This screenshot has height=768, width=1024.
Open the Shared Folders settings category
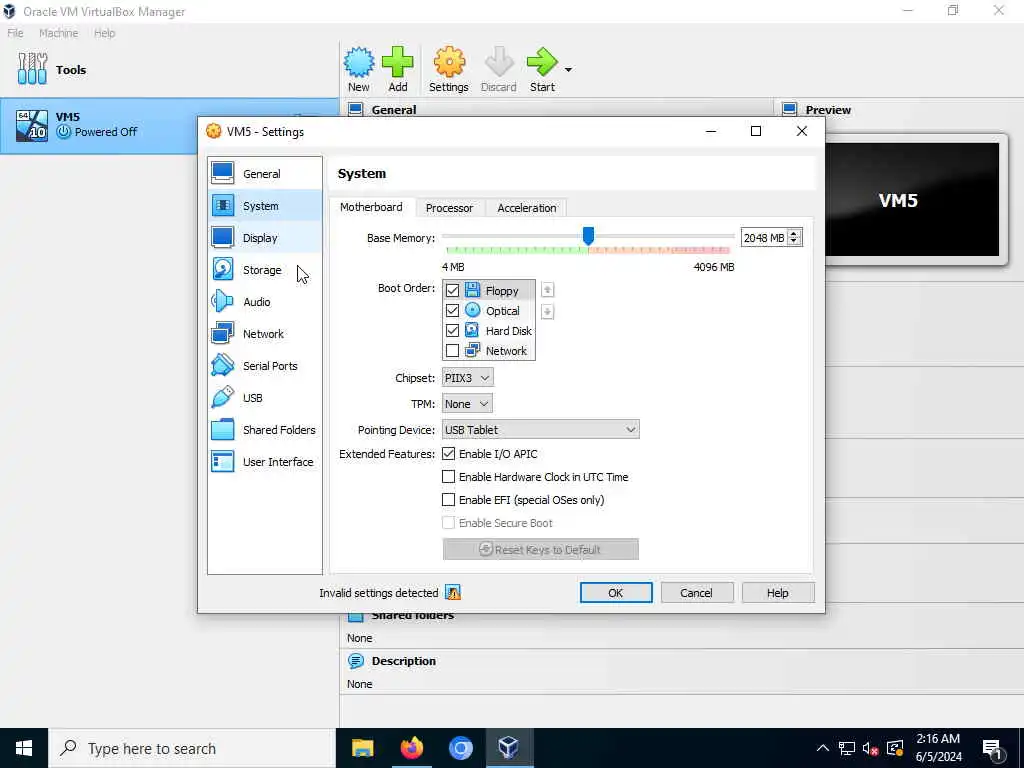264,430
